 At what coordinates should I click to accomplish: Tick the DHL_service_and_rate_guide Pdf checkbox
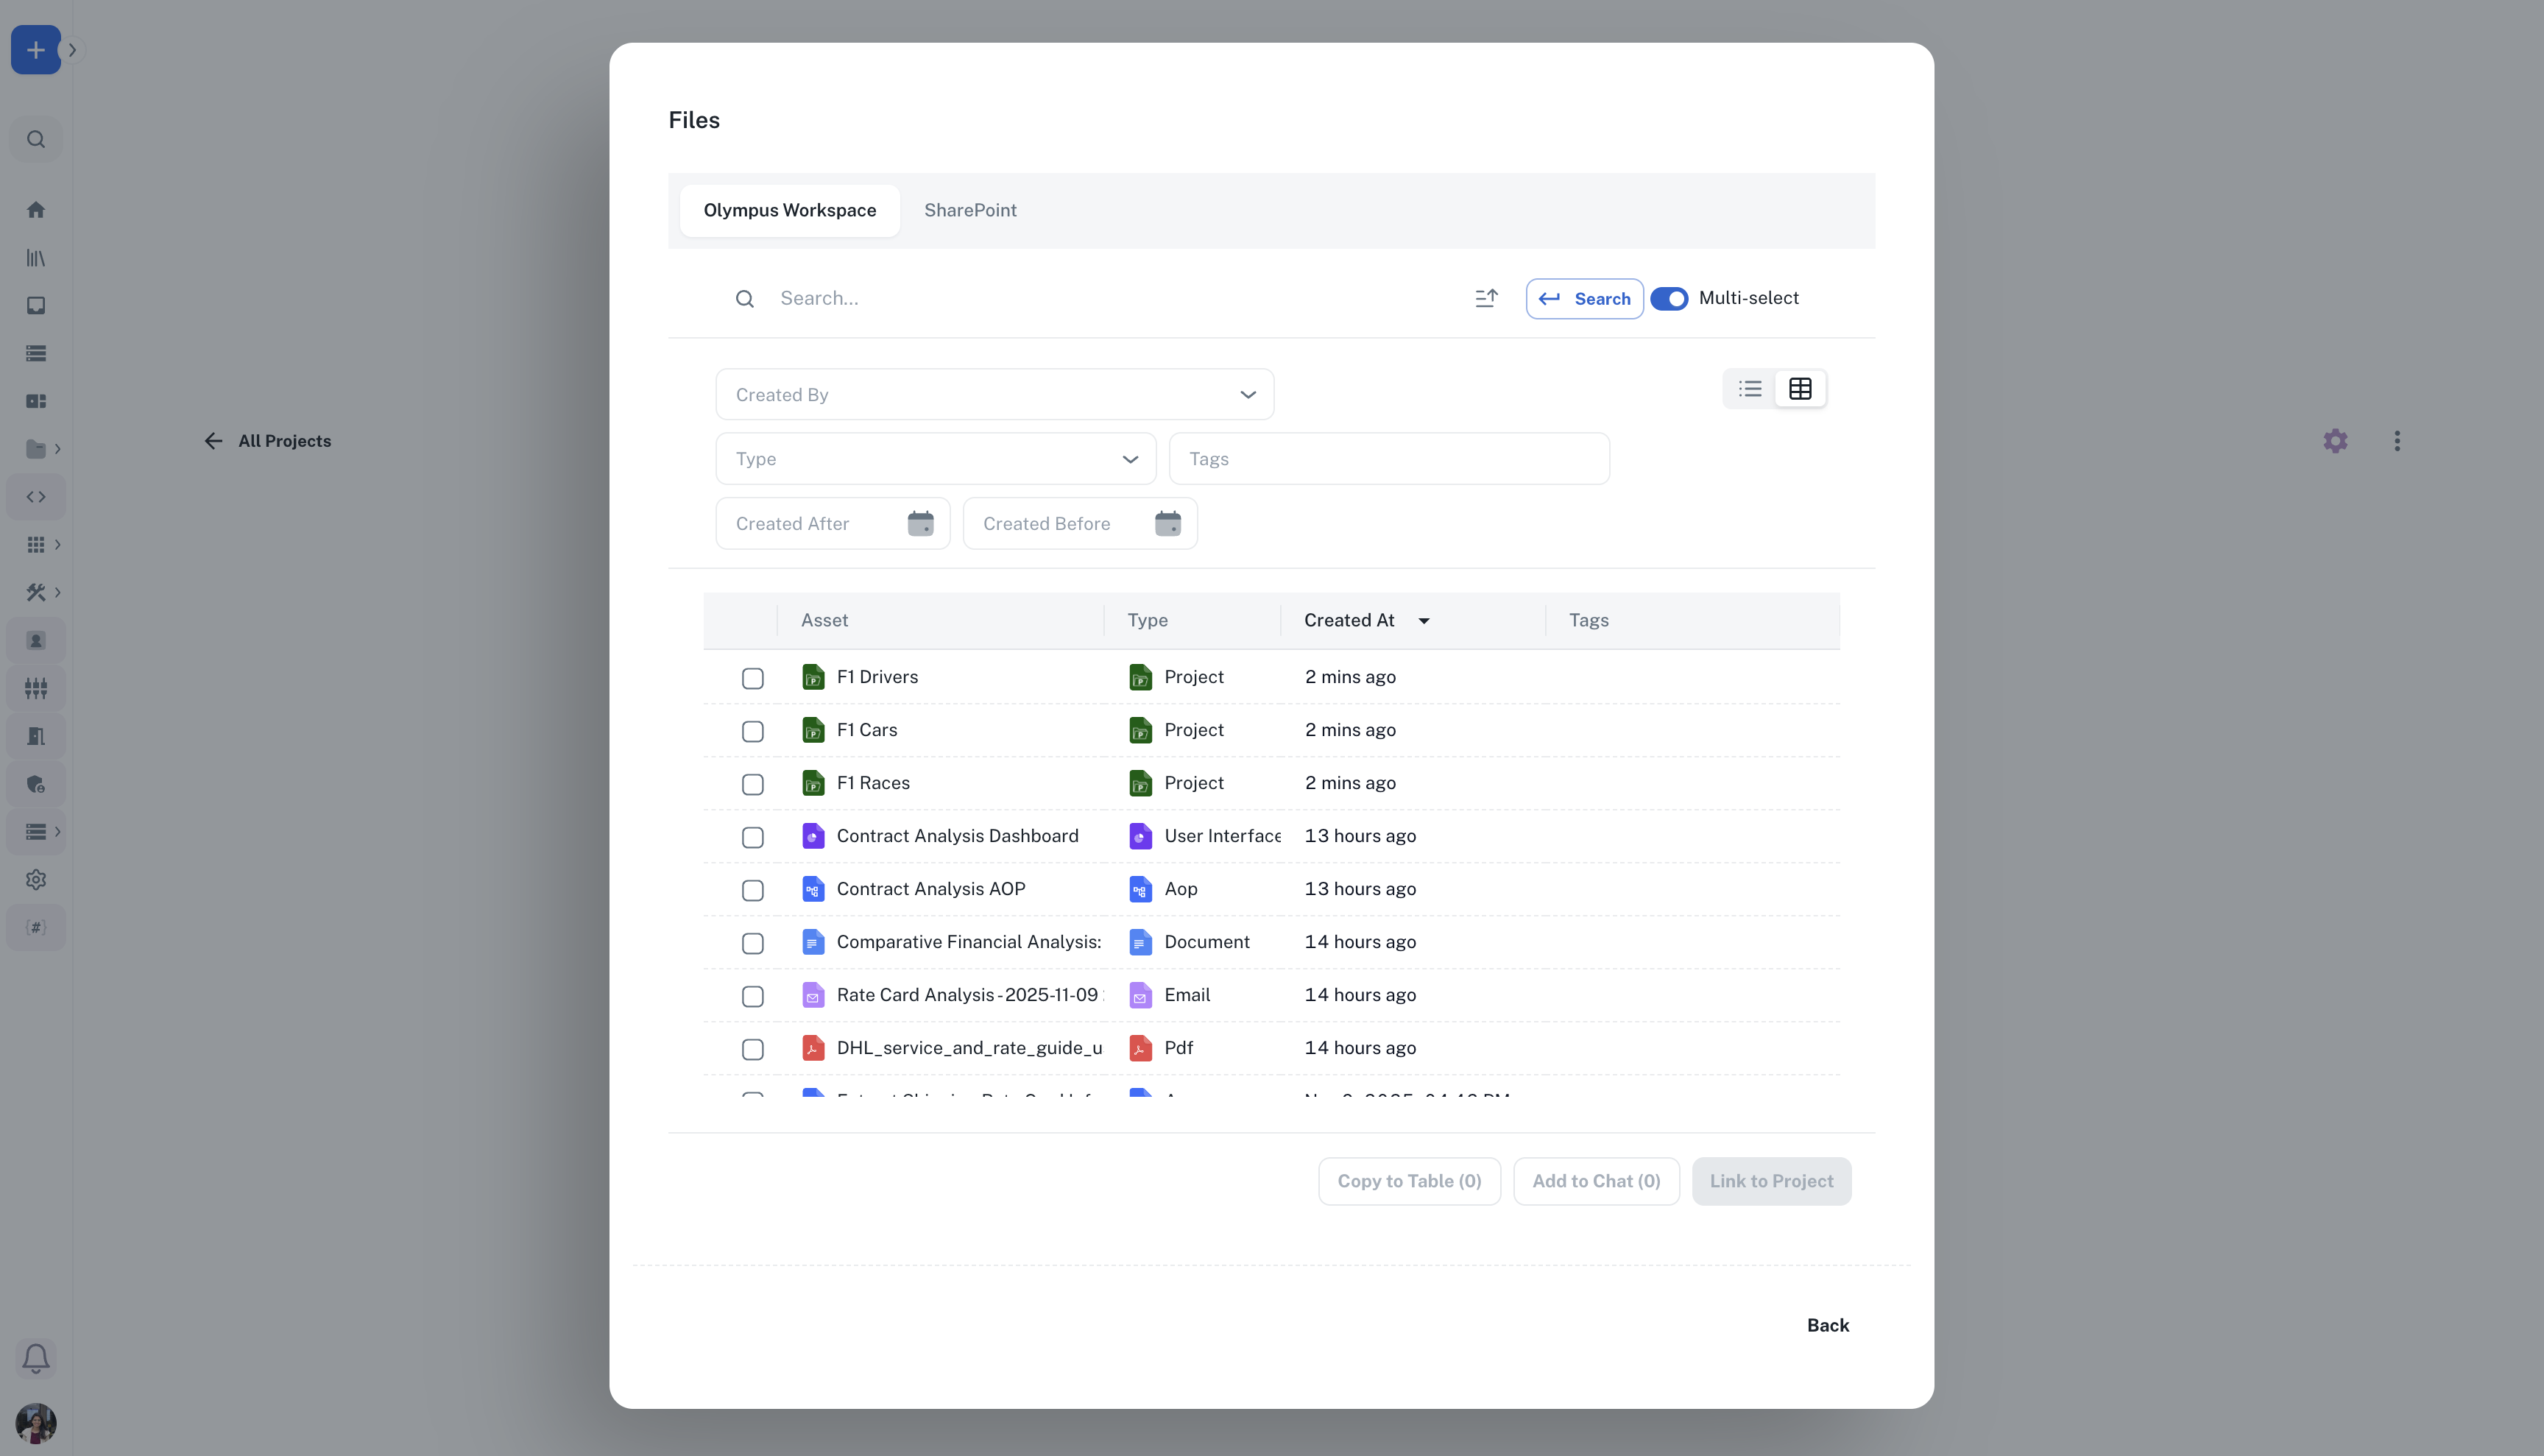[x=753, y=1049]
